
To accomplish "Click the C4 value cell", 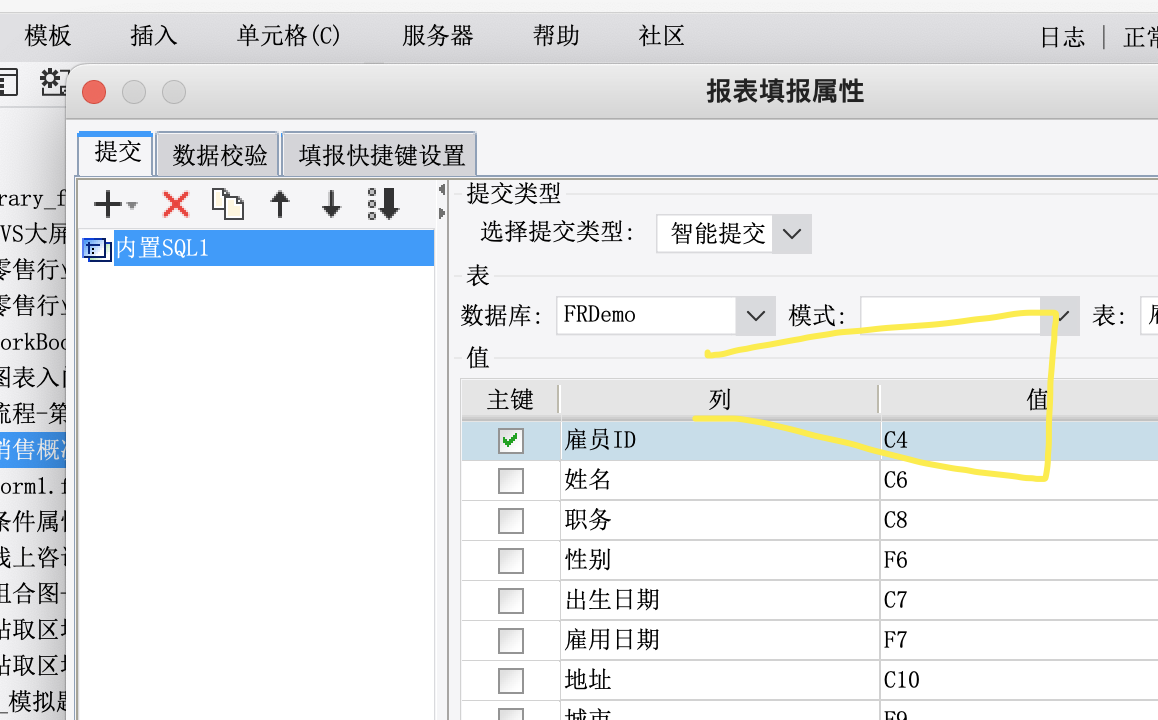I will pyautogui.click(x=1020, y=441).
